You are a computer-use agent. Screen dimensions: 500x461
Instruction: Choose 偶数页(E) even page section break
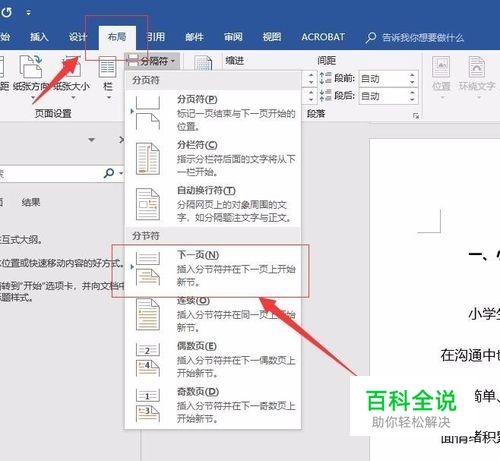point(213,359)
